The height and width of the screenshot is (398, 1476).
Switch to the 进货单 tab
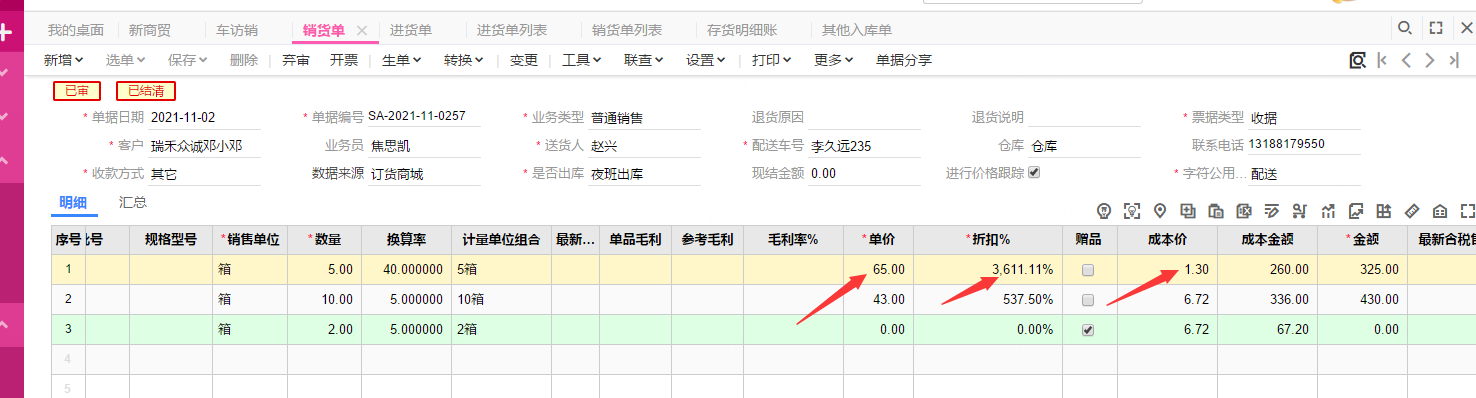pos(411,31)
